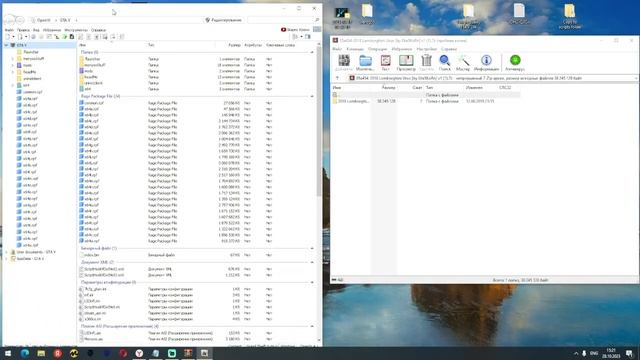Click the microphone icon in system tray
This screenshot has height=360, width=640.
click(x=584, y=353)
